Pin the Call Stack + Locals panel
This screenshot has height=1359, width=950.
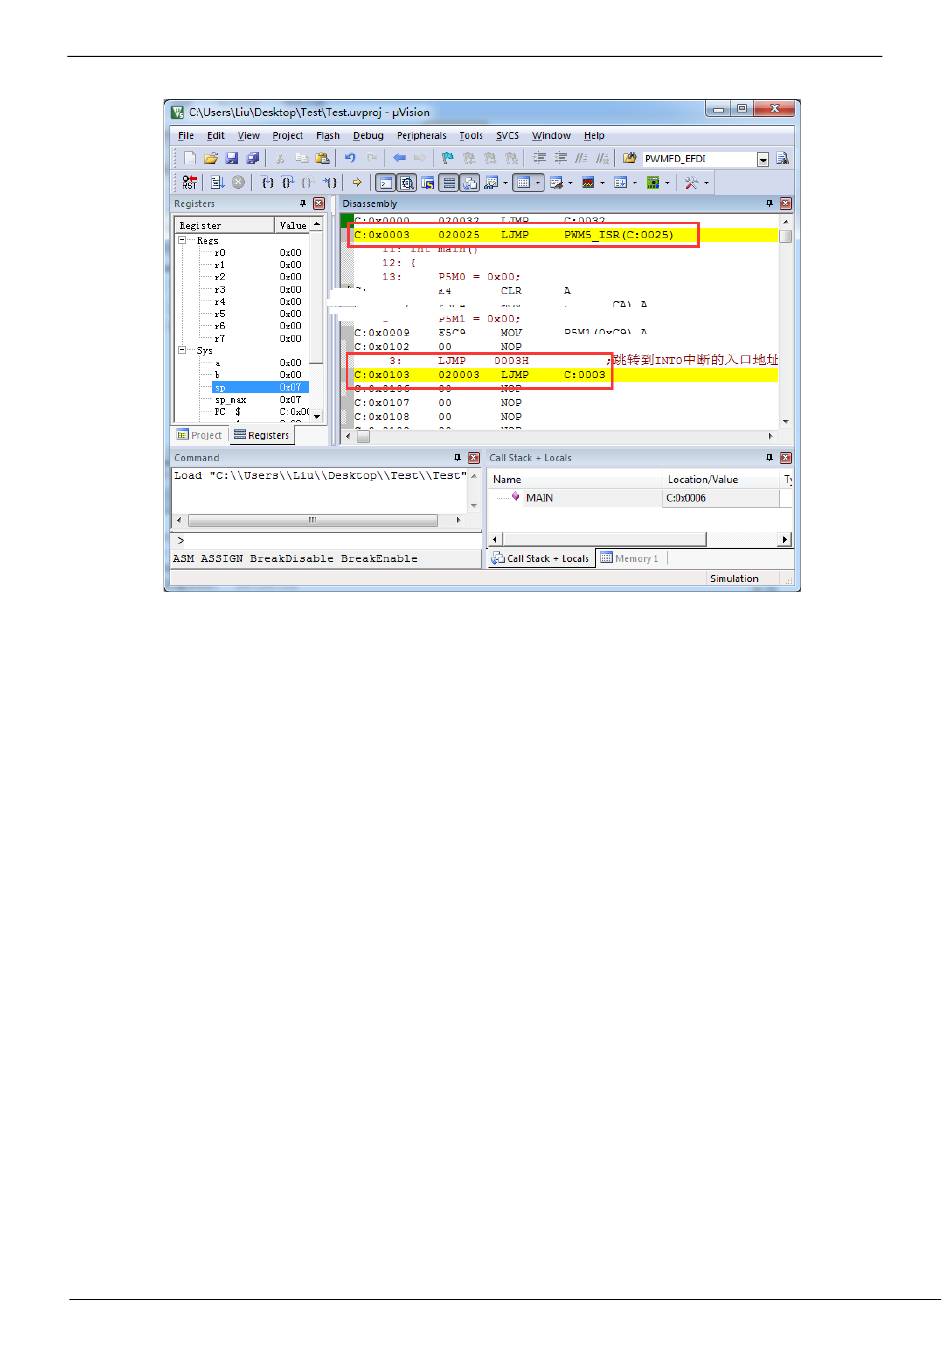(x=770, y=457)
